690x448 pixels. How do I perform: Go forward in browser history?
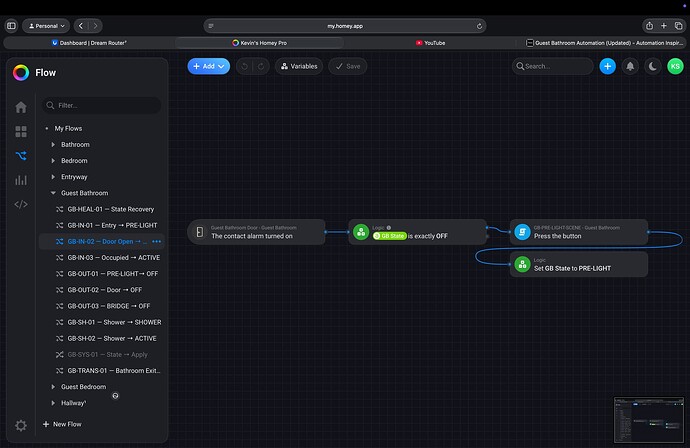[95, 26]
